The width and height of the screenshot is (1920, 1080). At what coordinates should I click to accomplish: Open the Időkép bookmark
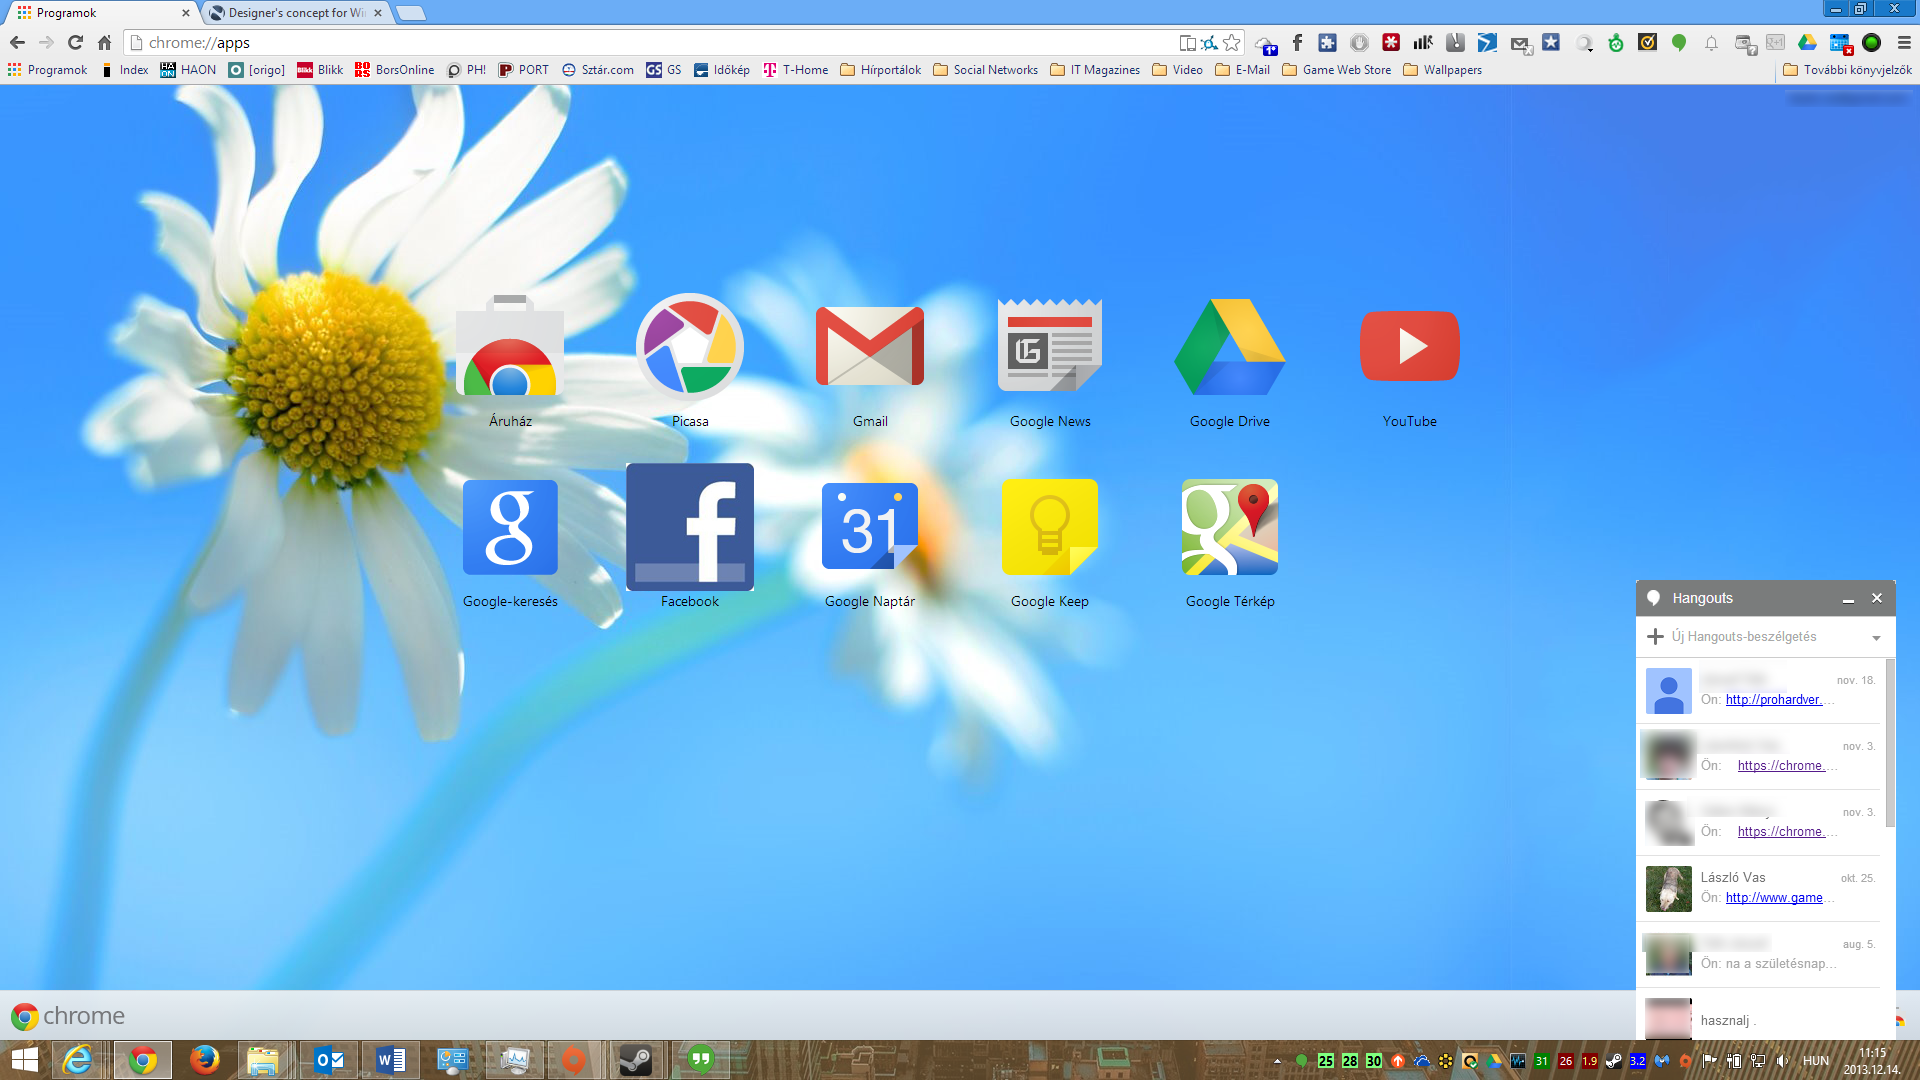(721, 70)
